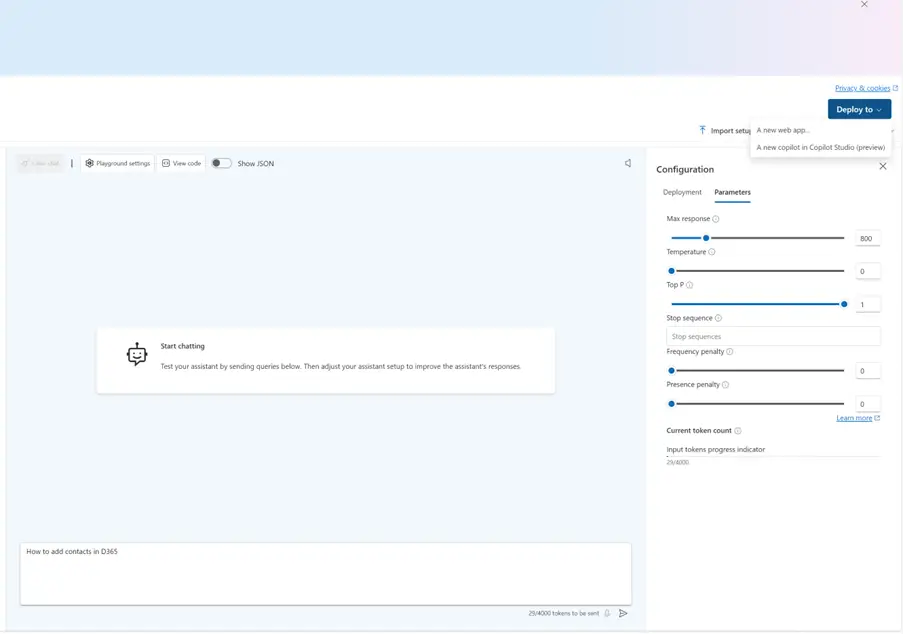
Task: Click the Presence penalty value box
Action: click(868, 404)
